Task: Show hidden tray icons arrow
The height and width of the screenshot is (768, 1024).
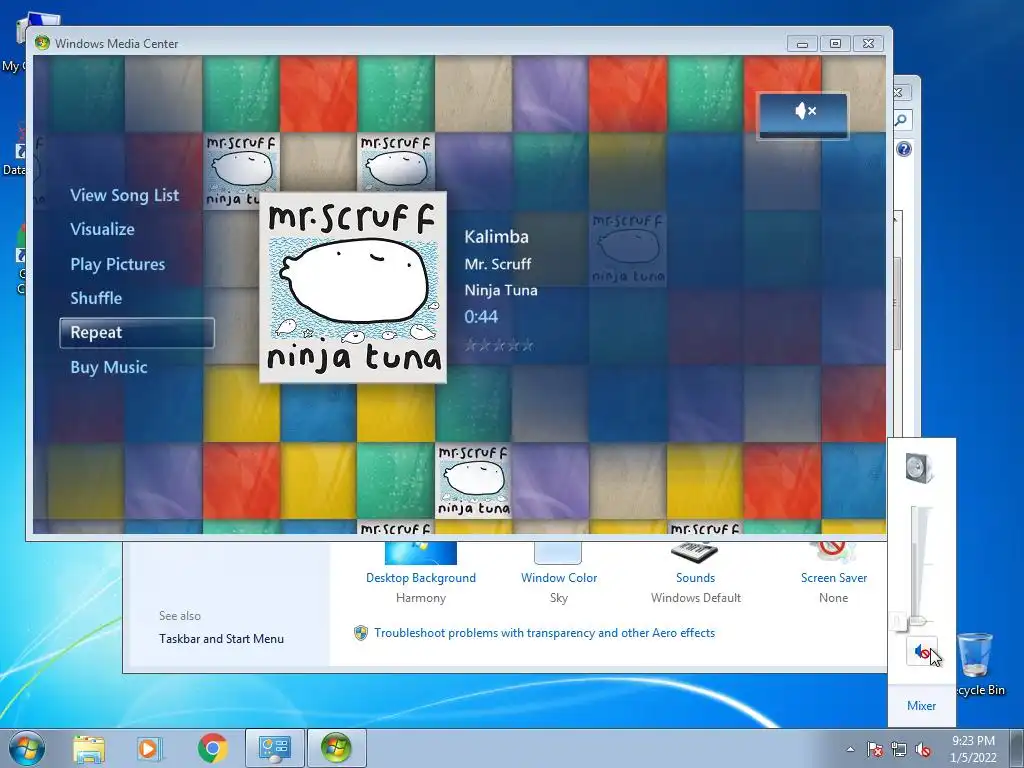Action: click(x=850, y=749)
